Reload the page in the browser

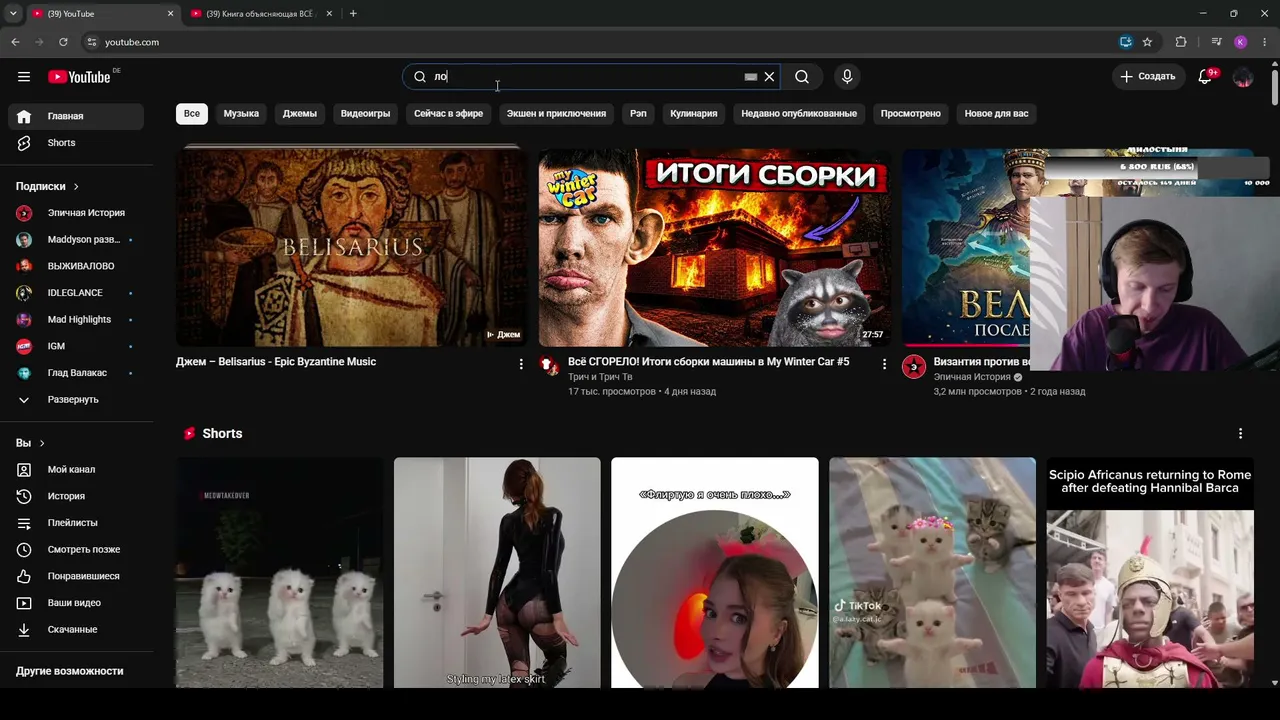[63, 42]
